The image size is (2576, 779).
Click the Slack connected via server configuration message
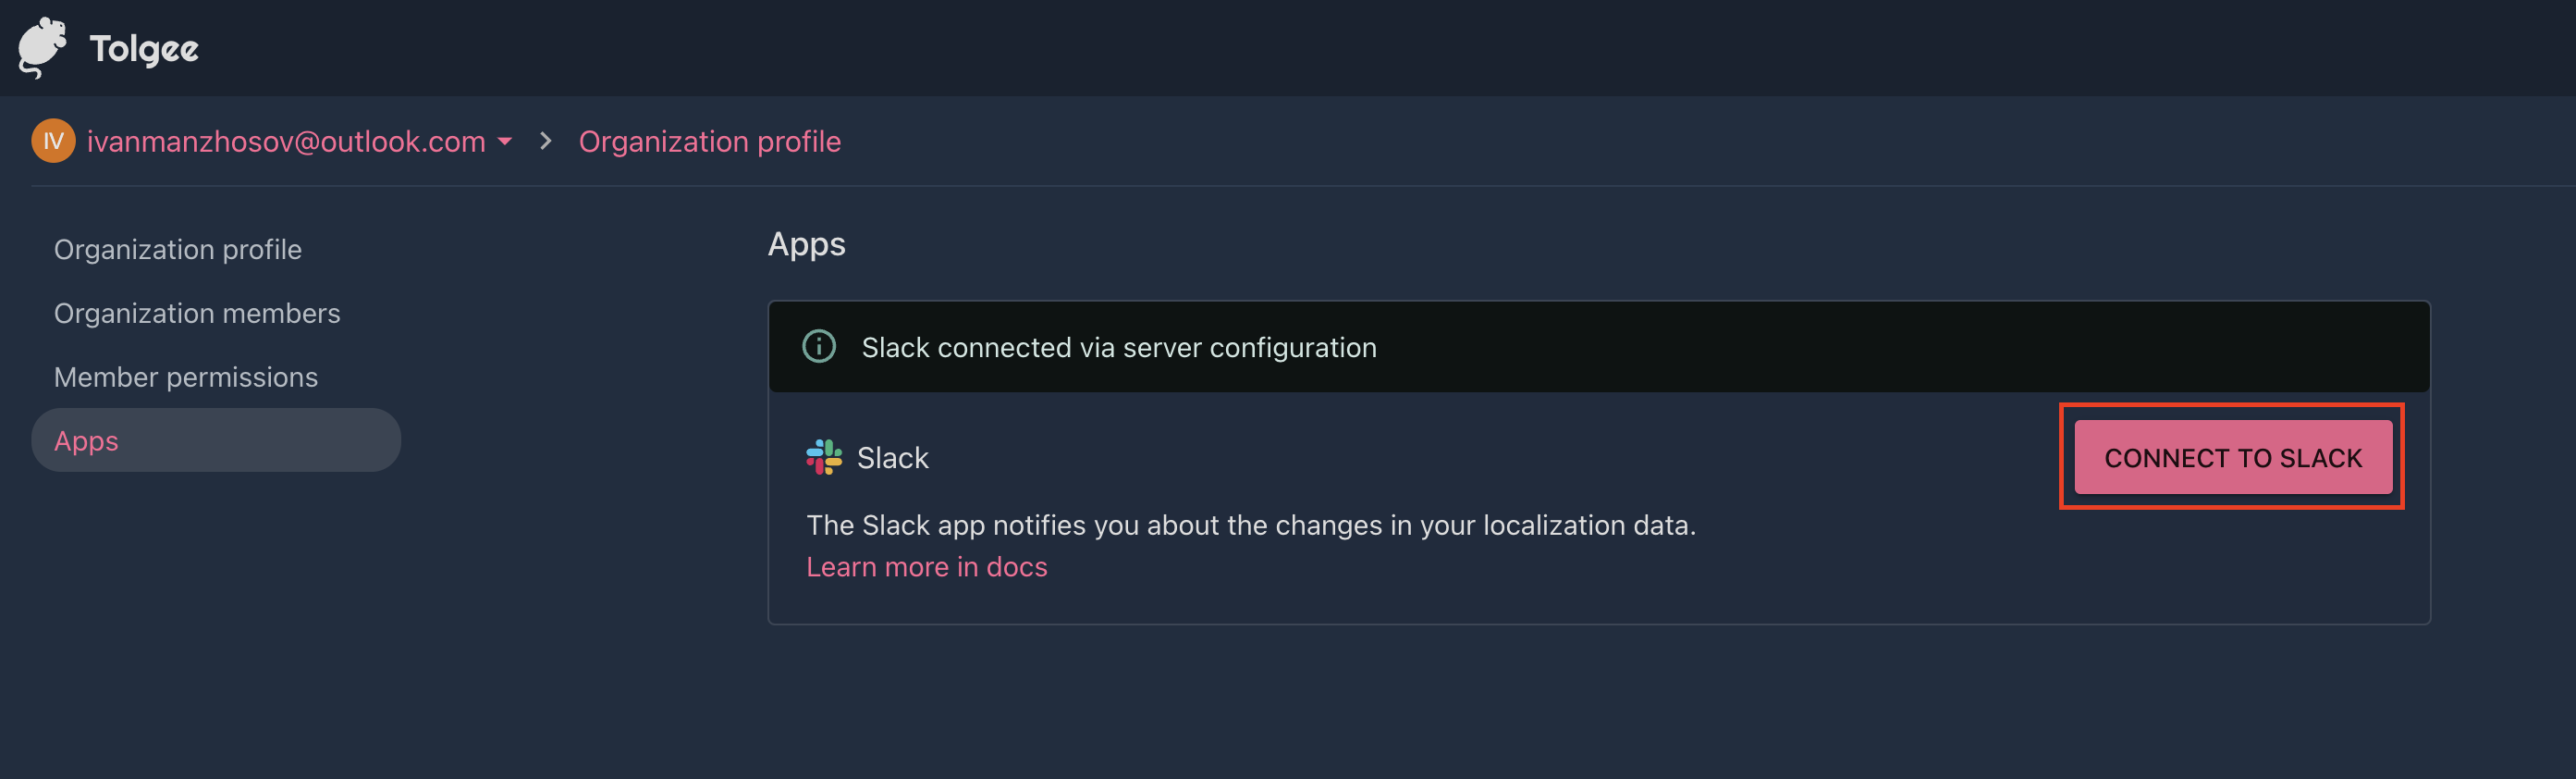tap(1118, 347)
